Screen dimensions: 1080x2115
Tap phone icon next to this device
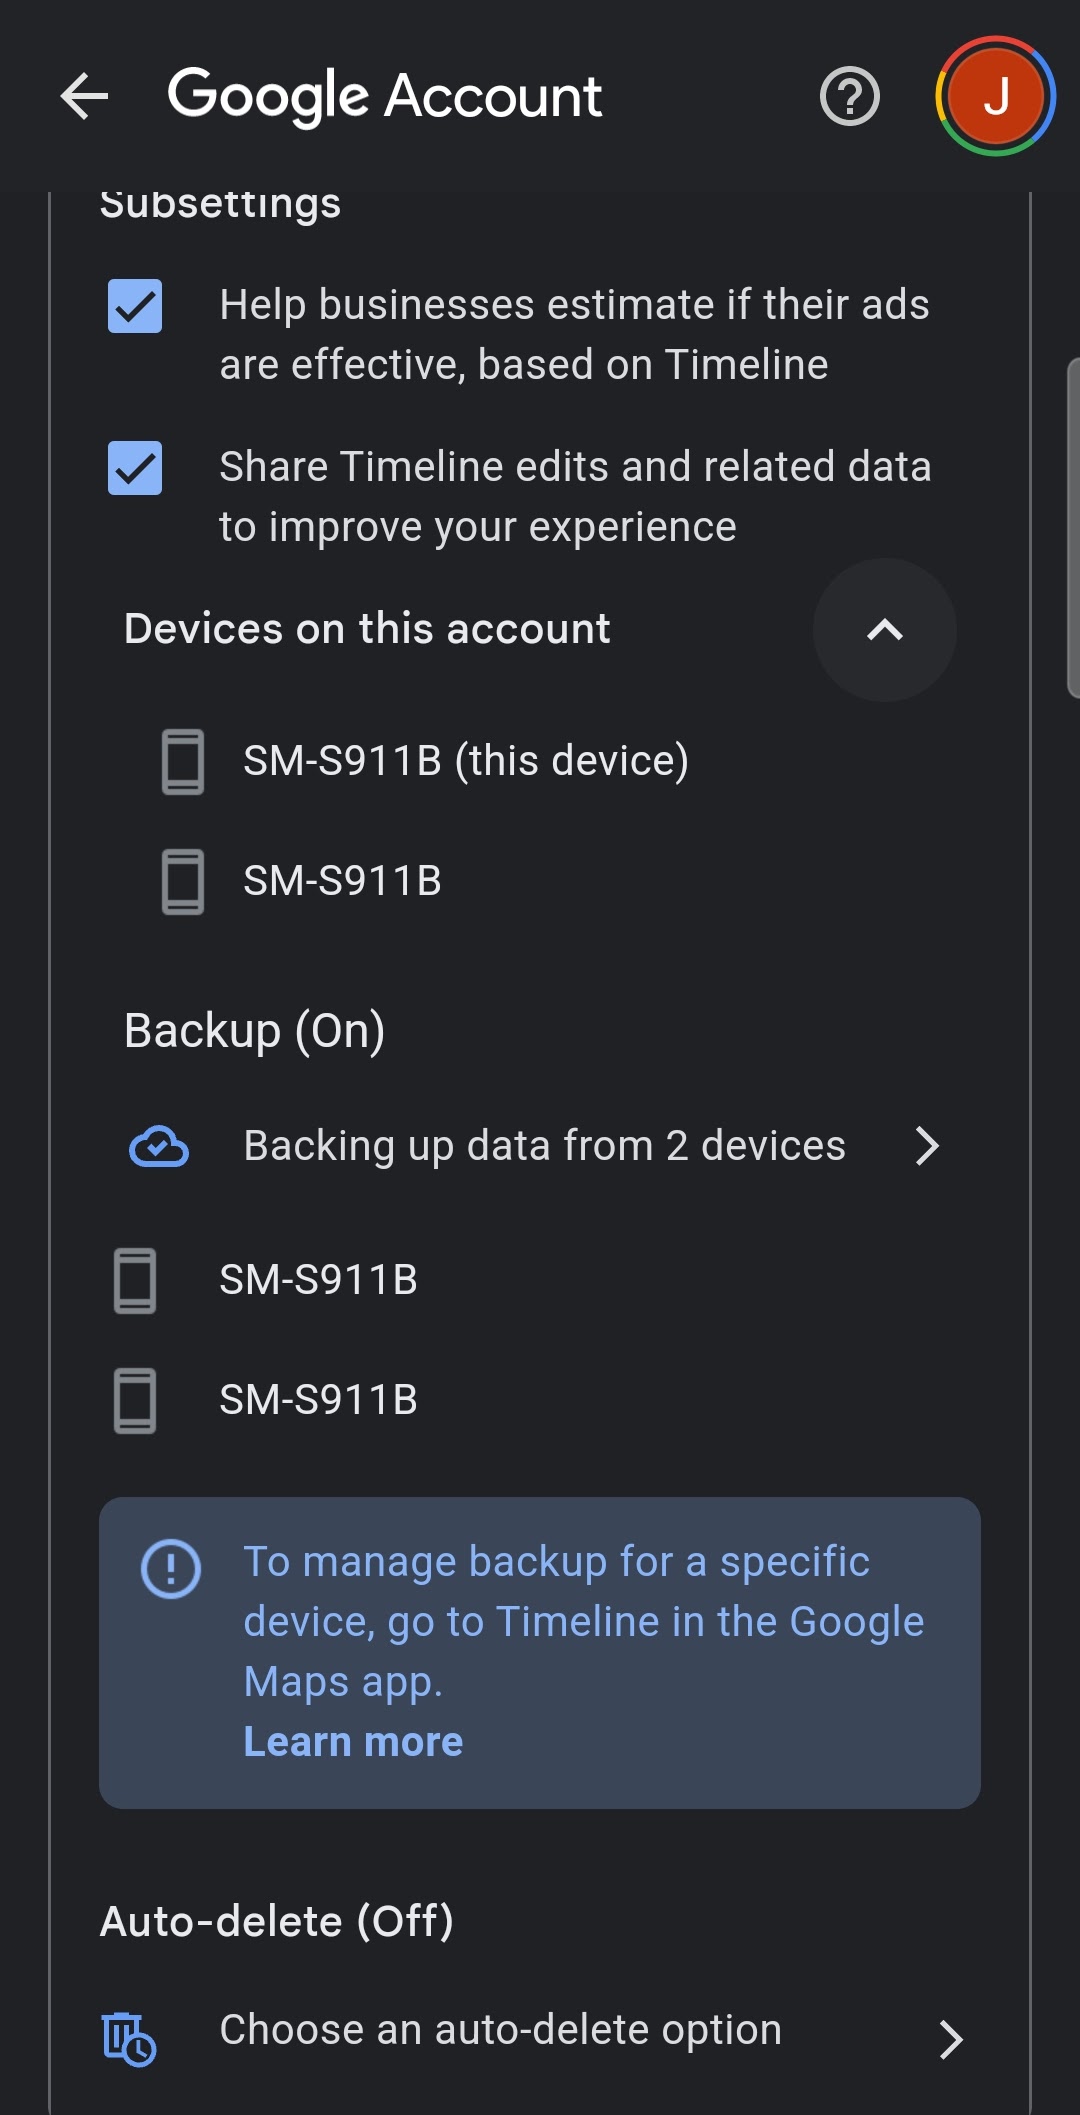click(x=183, y=761)
